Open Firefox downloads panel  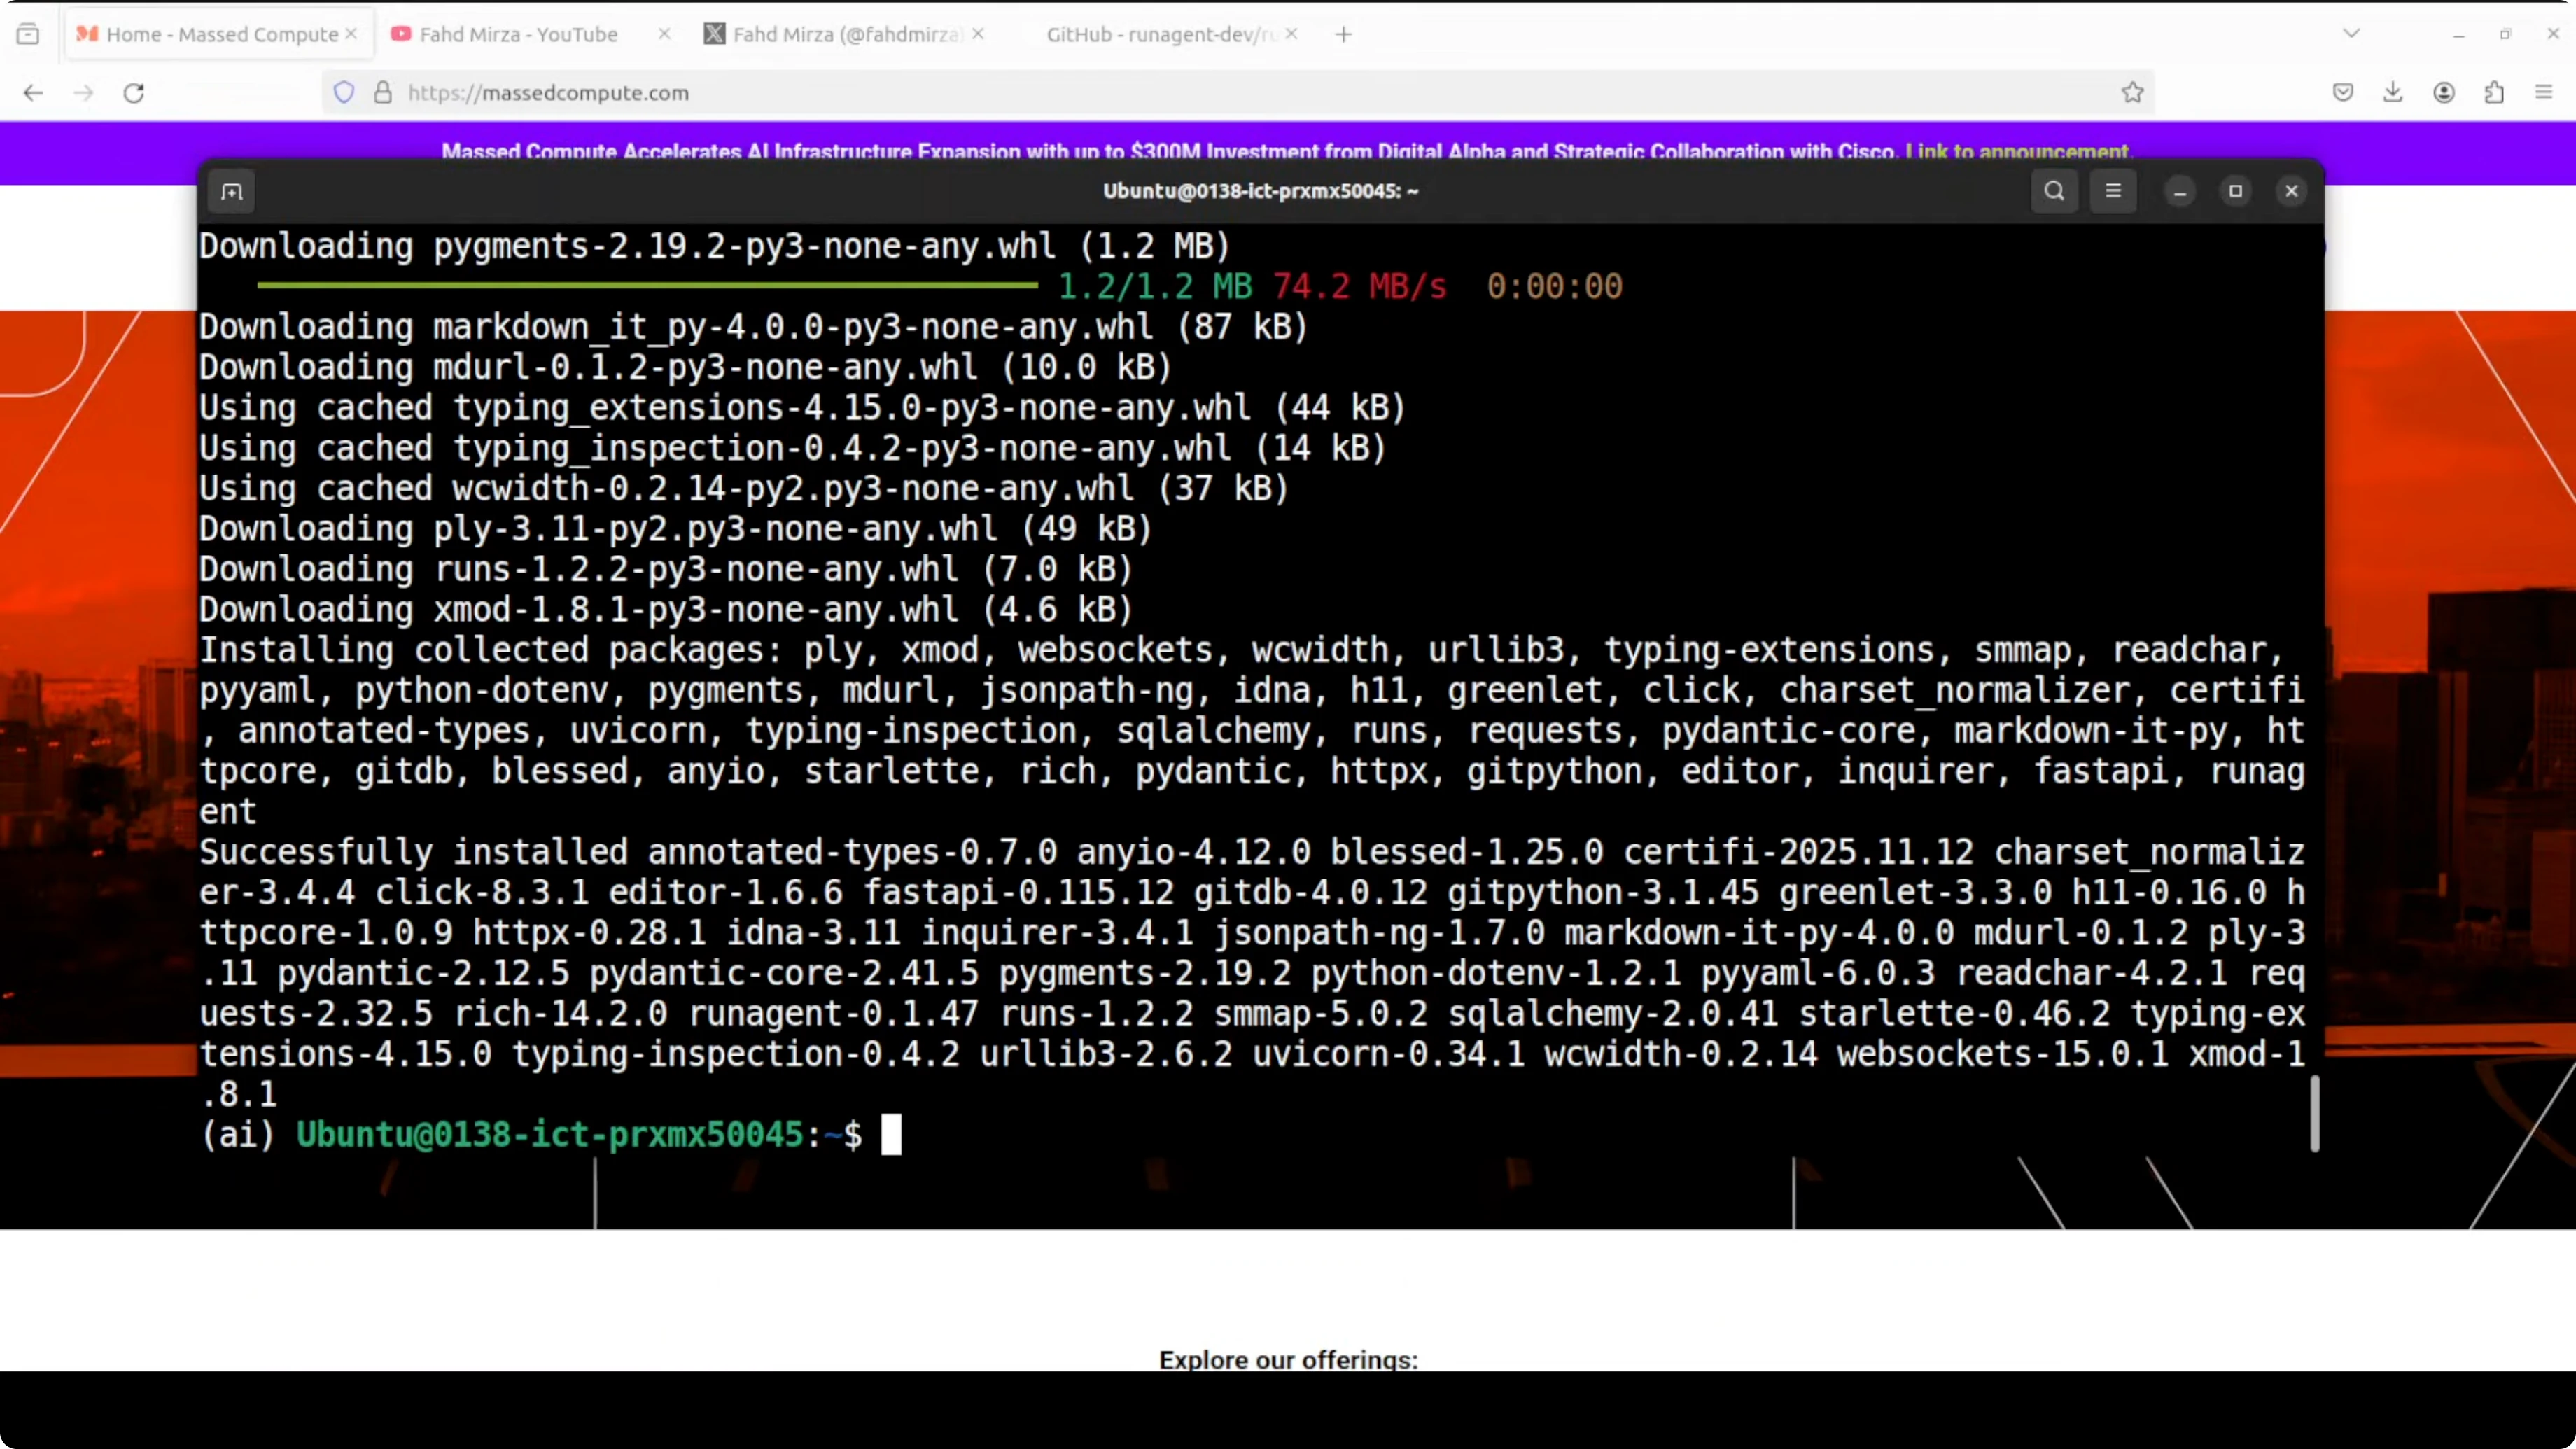(2392, 93)
